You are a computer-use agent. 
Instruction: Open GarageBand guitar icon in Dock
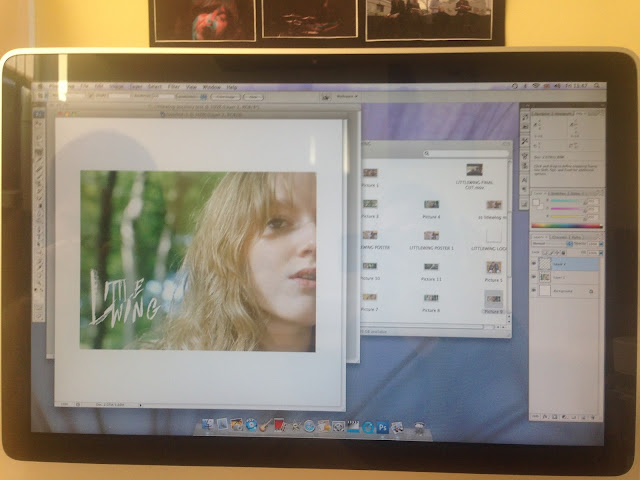coord(265,425)
